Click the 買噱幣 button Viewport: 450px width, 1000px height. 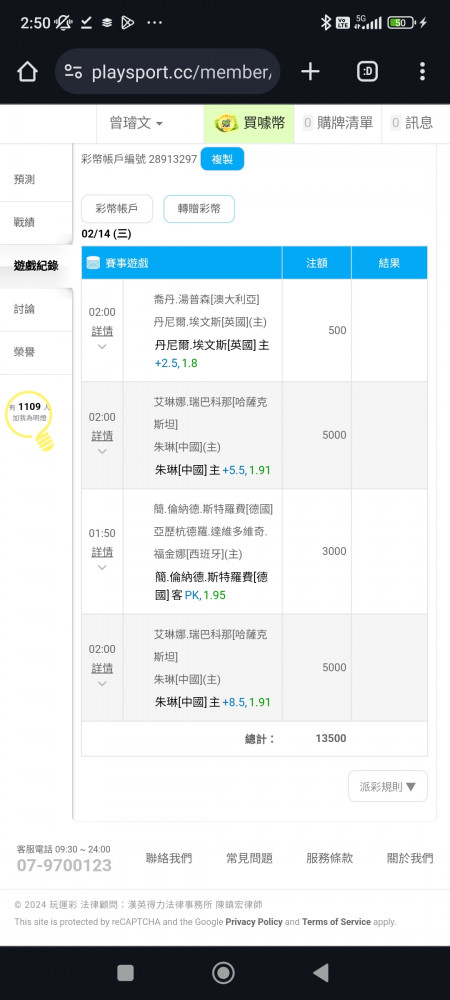[x=249, y=123]
